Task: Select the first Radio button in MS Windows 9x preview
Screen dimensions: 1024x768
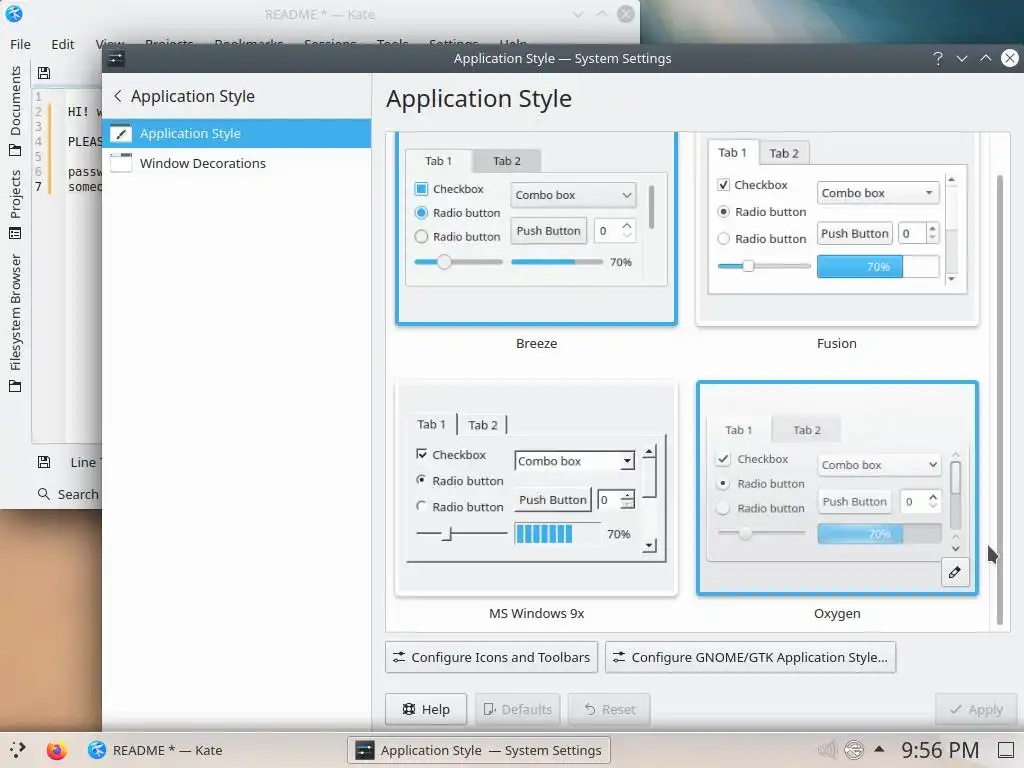Action: point(421,480)
